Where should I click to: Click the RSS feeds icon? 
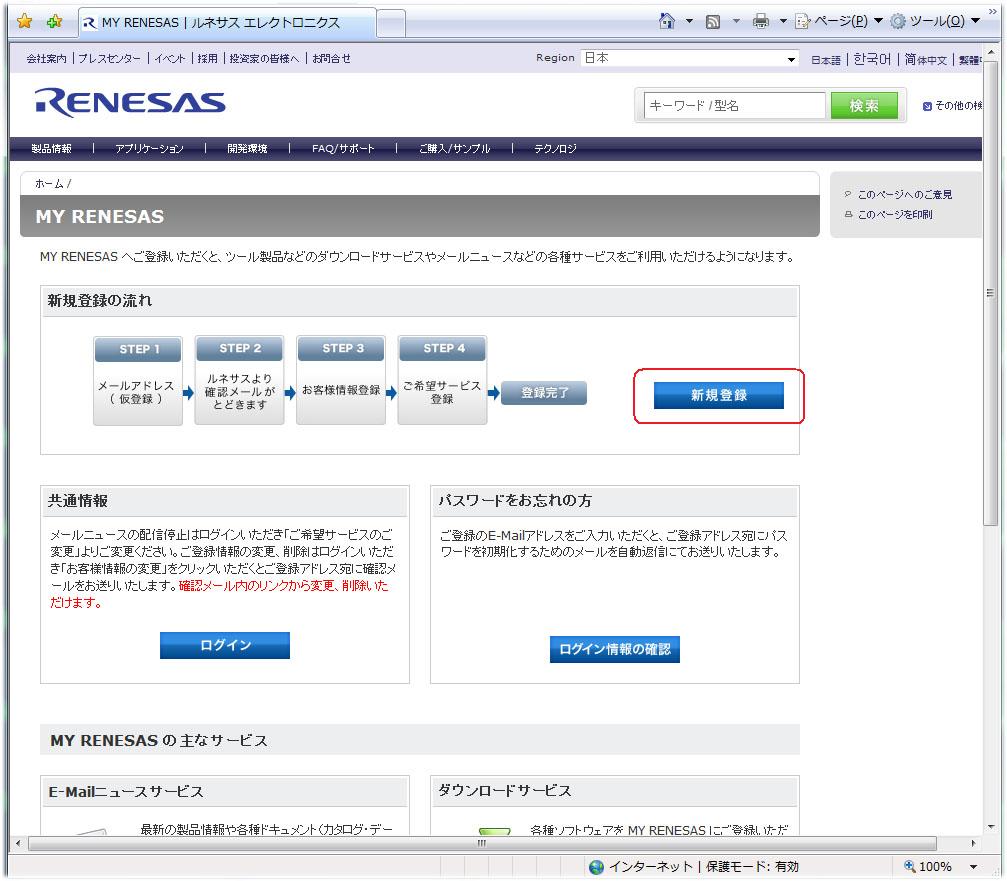point(713,21)
